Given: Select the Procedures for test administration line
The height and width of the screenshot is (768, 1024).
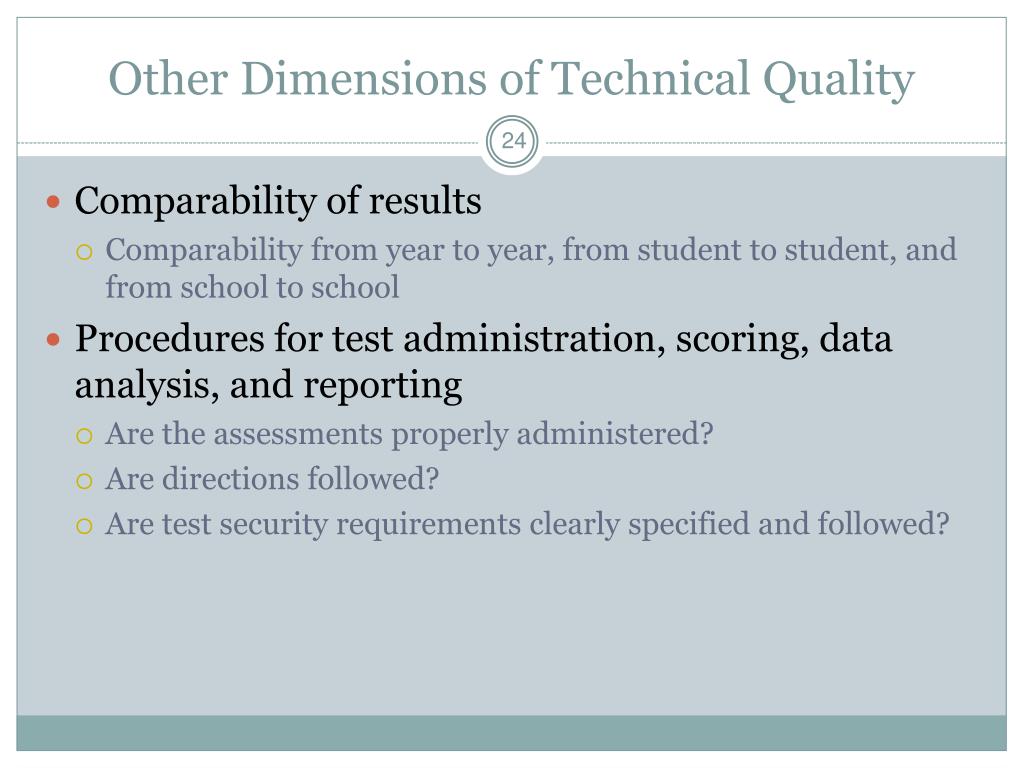Looking at the screenshot, I should tap(483, 340).
